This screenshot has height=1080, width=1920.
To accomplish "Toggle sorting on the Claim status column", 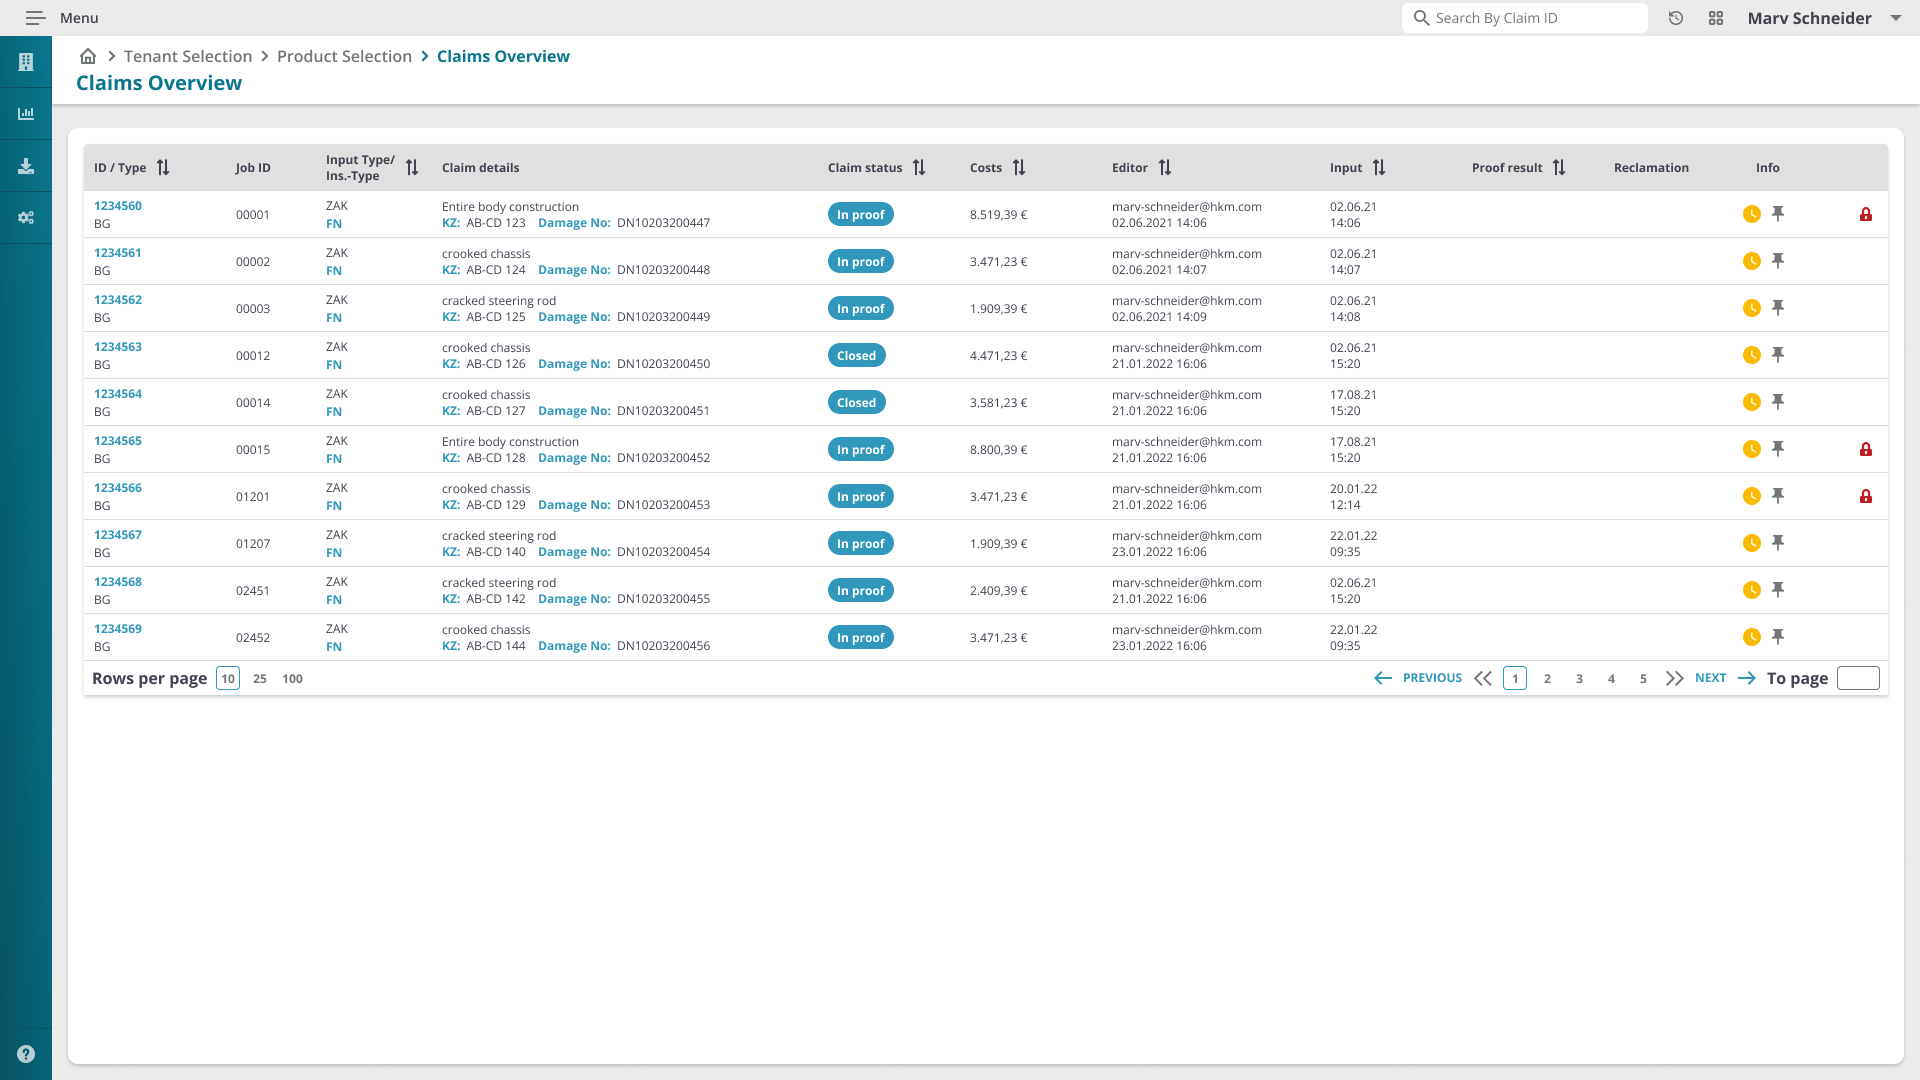I will point(918,167).
